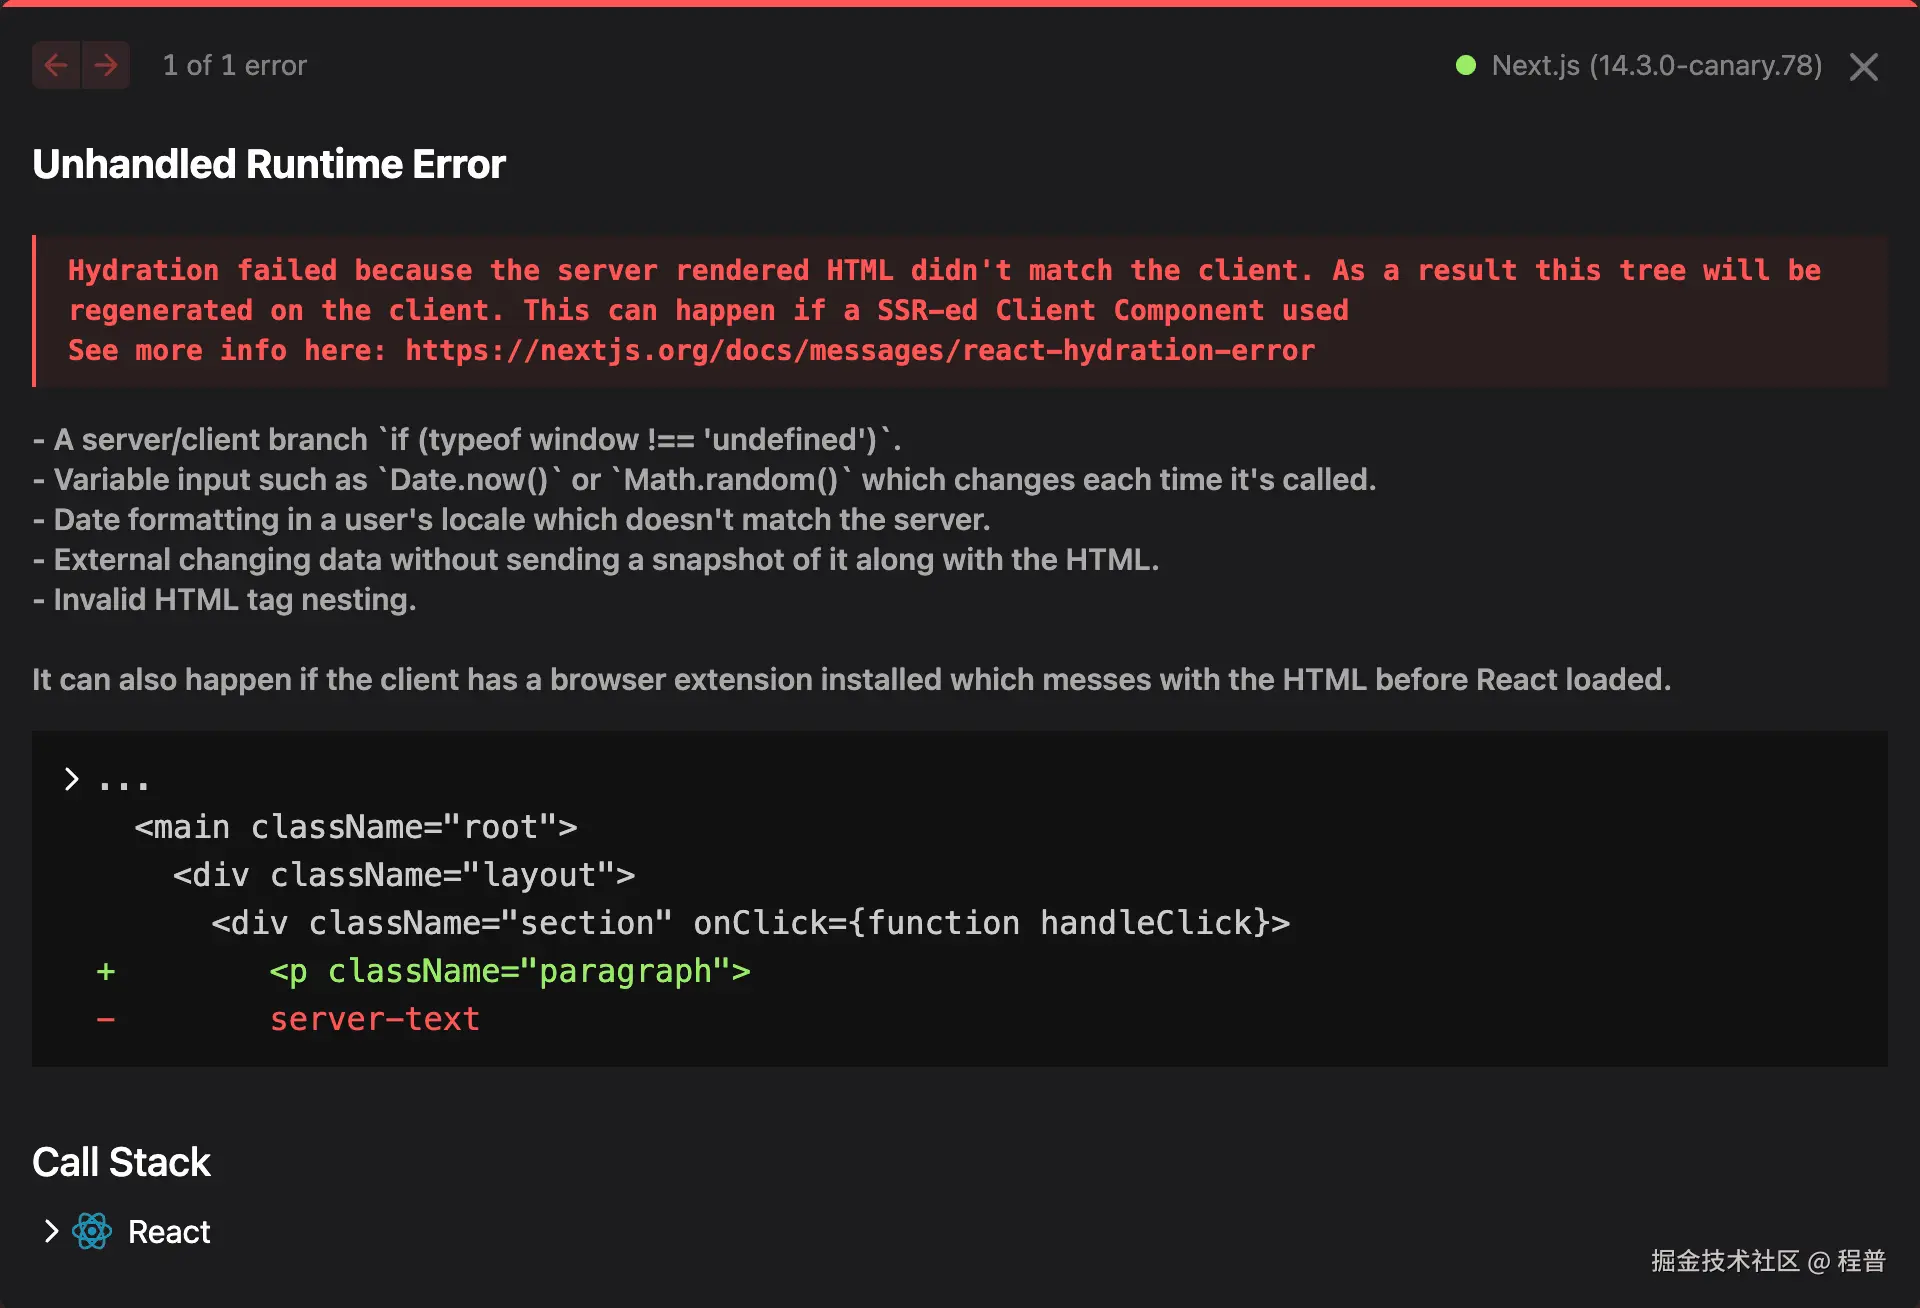The width and height of the screenshot is (1920, 1308).
Task: Click the removed 'server-text' diff line
Action: [x=375, y=1018]
